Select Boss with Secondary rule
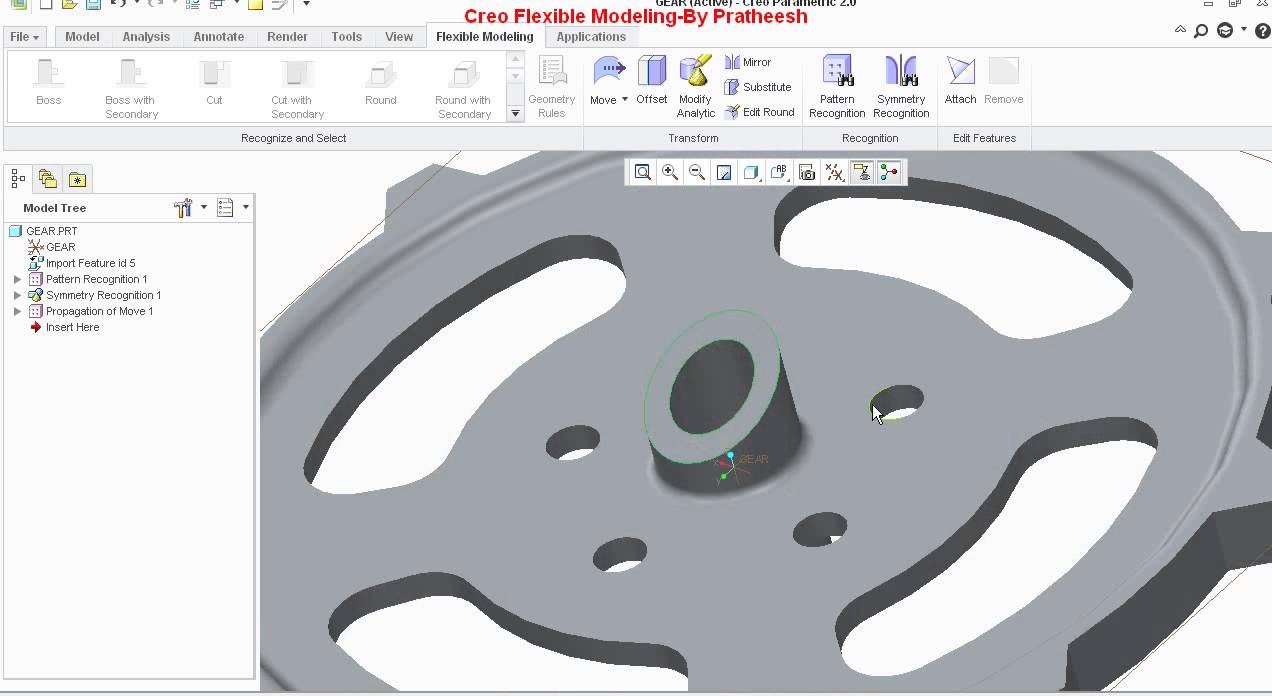The image size is (1272, 696). click(x=131, y=89)
